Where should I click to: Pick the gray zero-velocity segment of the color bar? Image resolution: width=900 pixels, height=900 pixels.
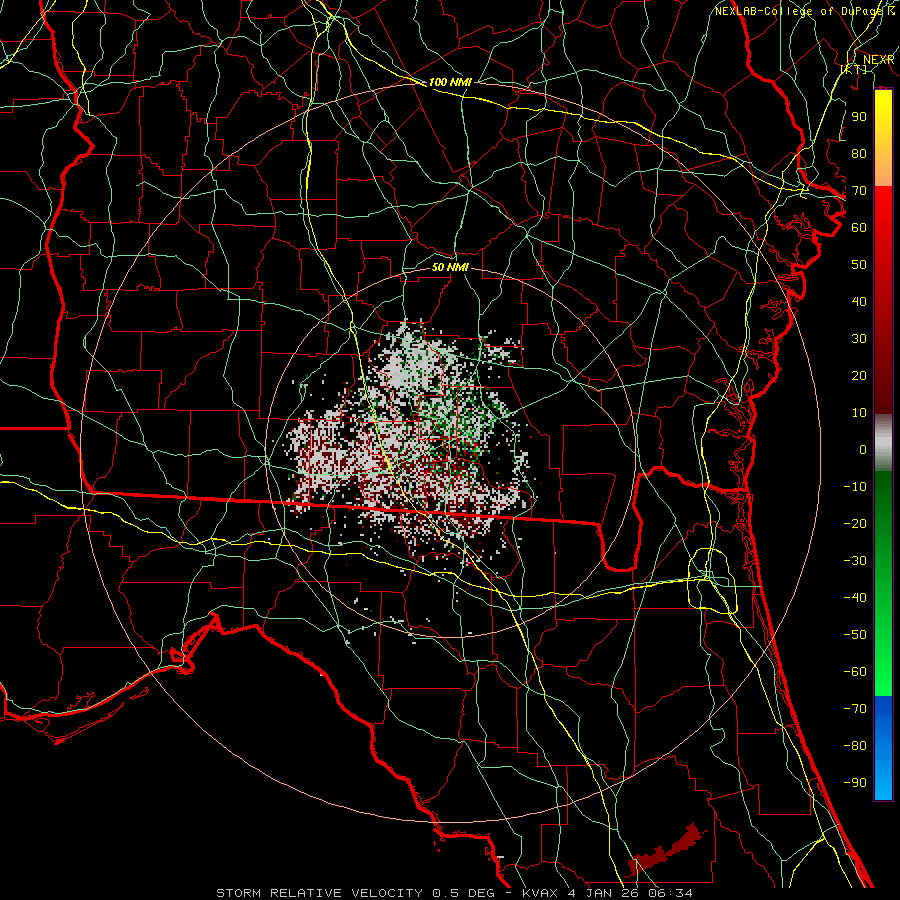click(x=883, y=443)
